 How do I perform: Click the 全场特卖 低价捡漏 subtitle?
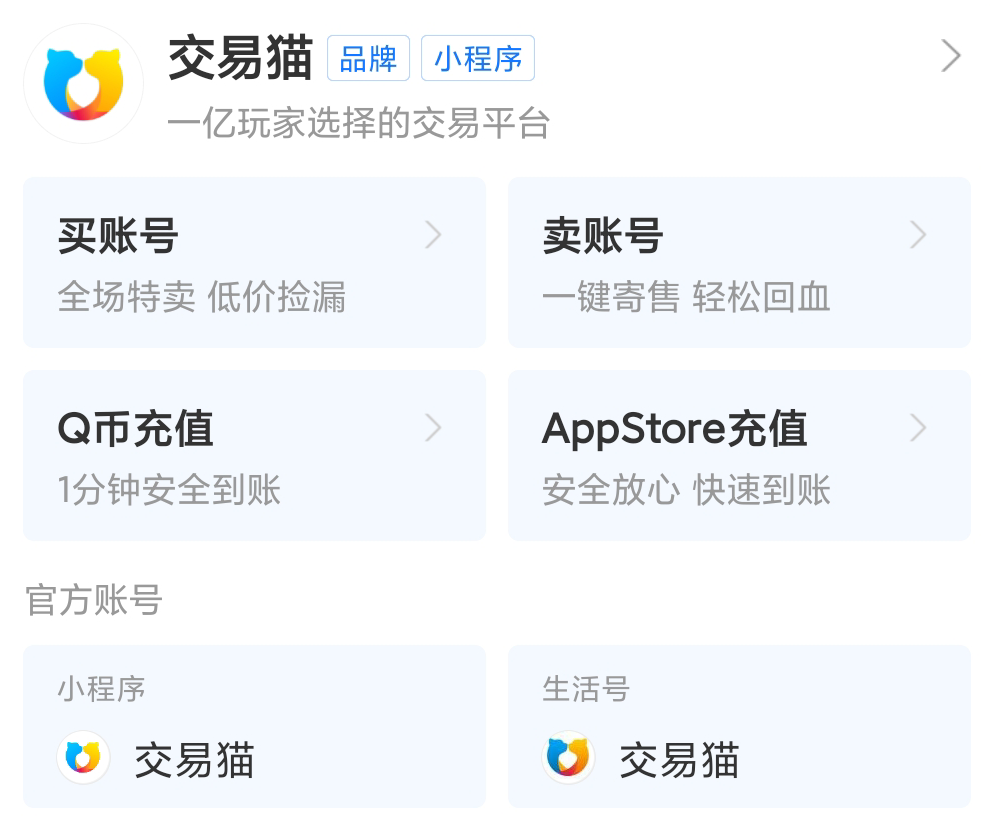point(201,297)
